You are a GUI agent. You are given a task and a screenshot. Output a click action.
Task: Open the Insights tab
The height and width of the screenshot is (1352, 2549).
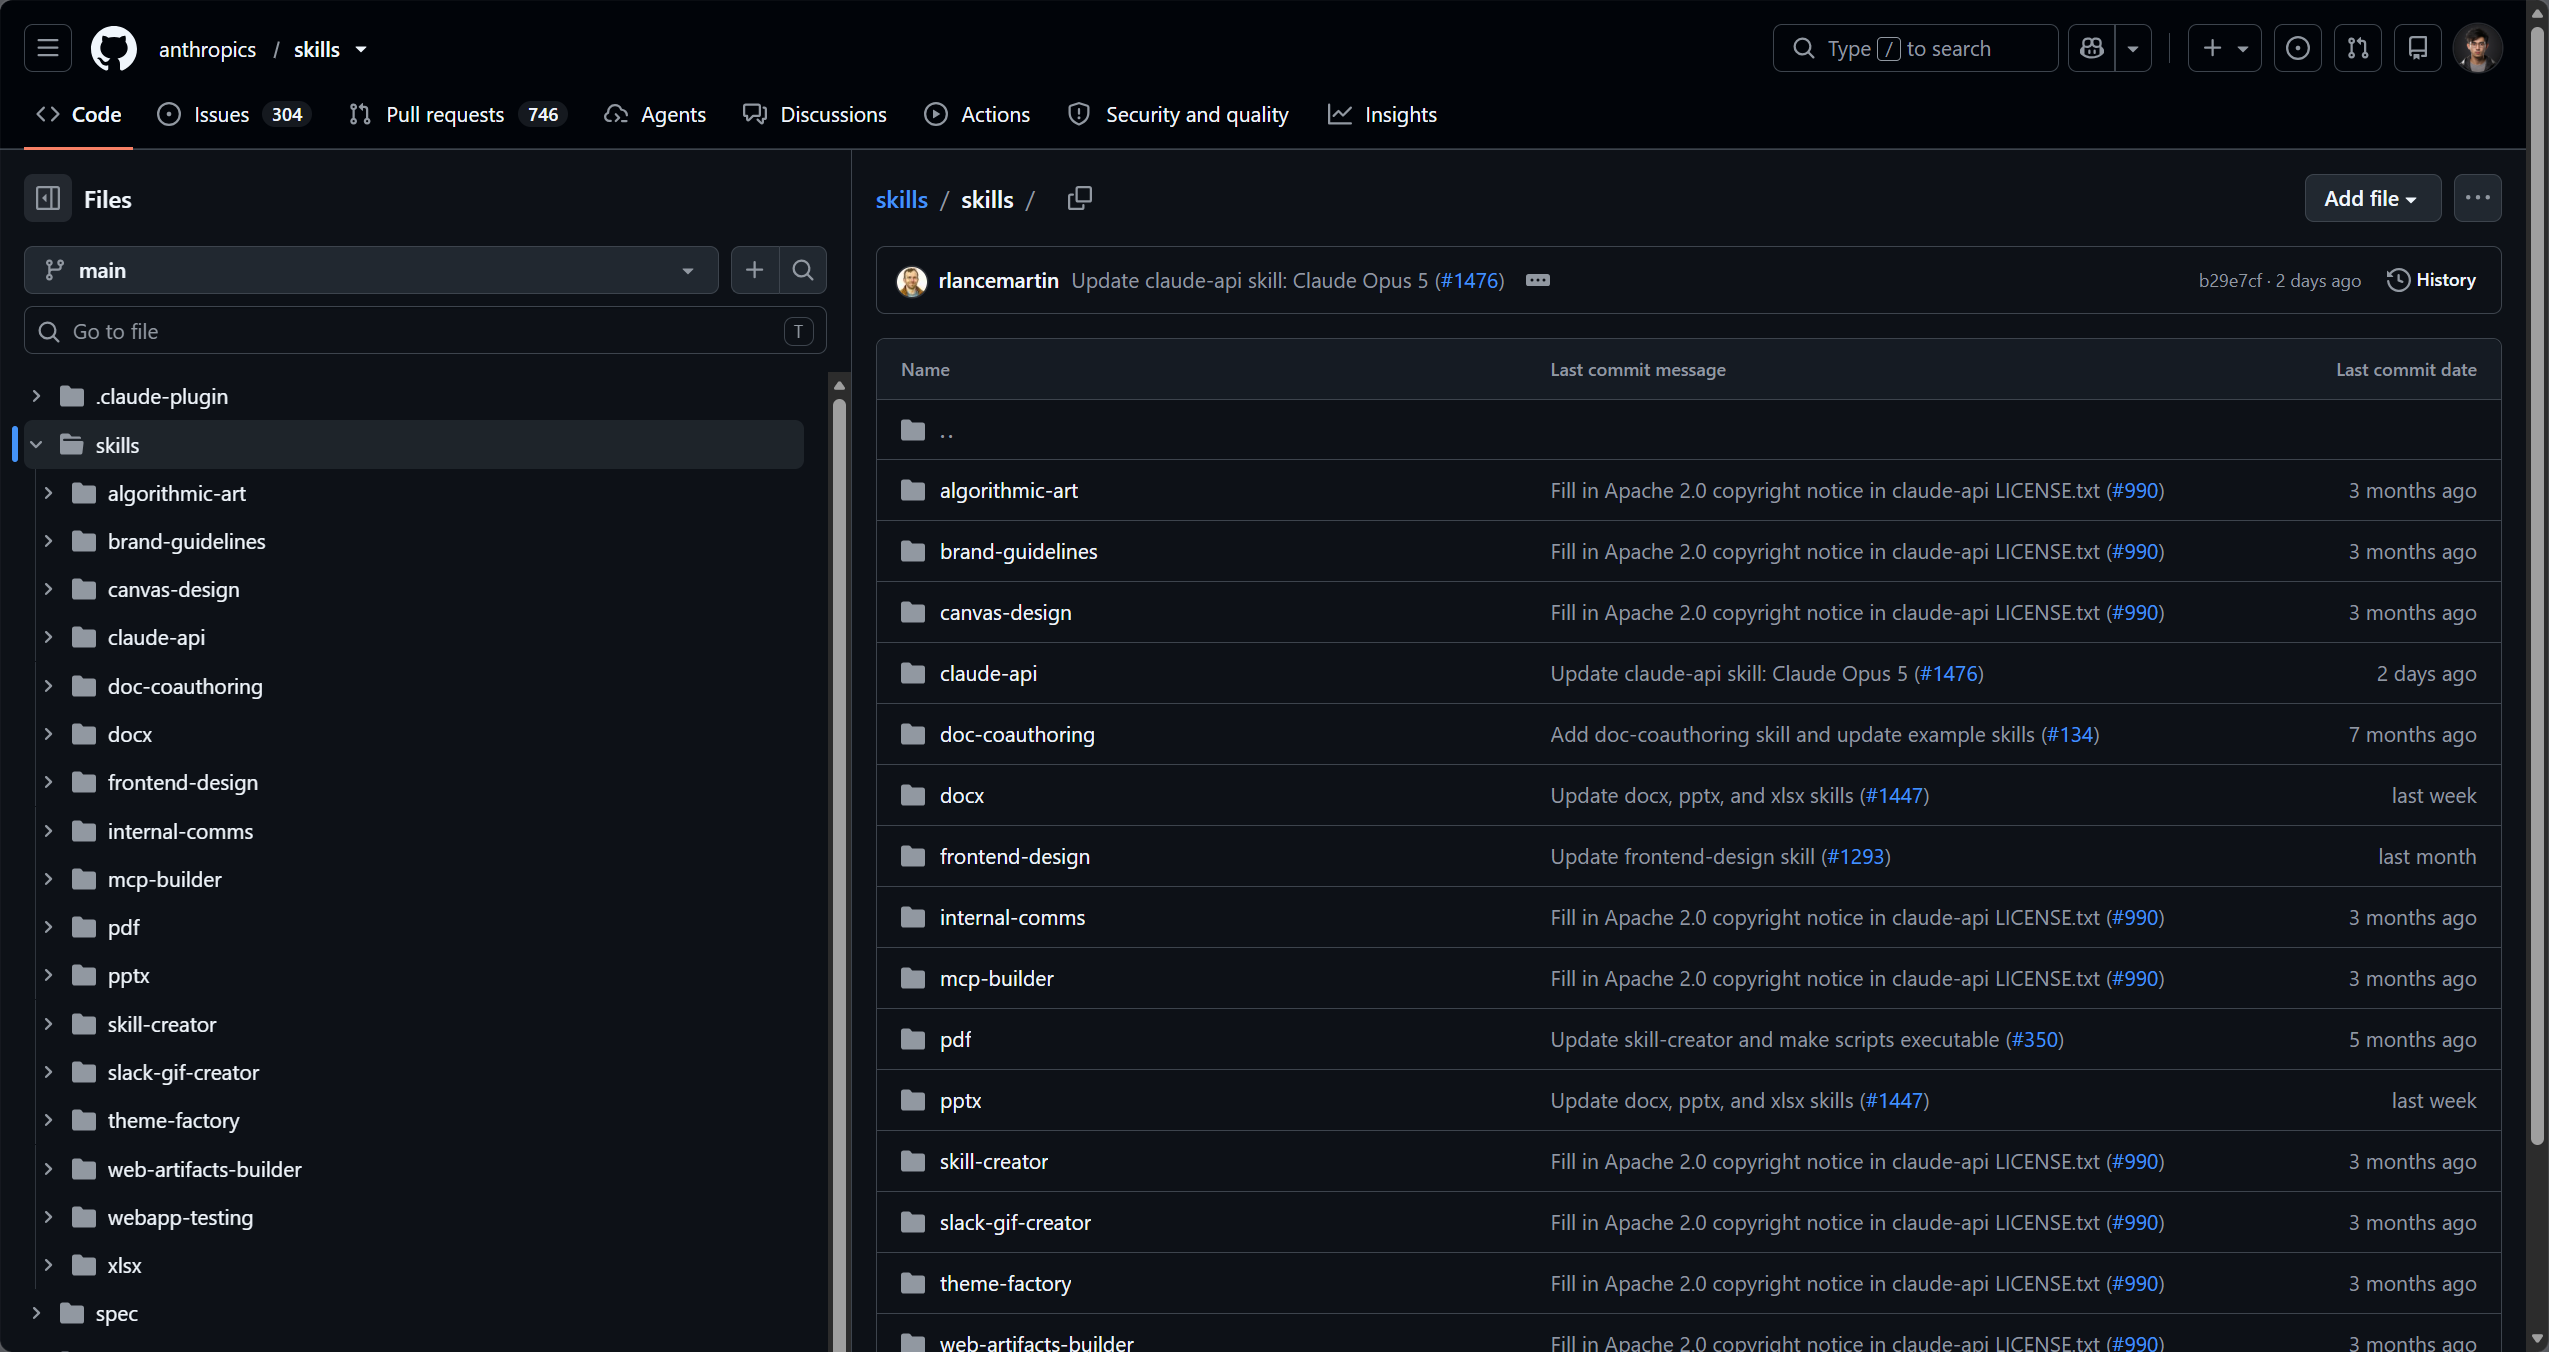click(1382, 114)
